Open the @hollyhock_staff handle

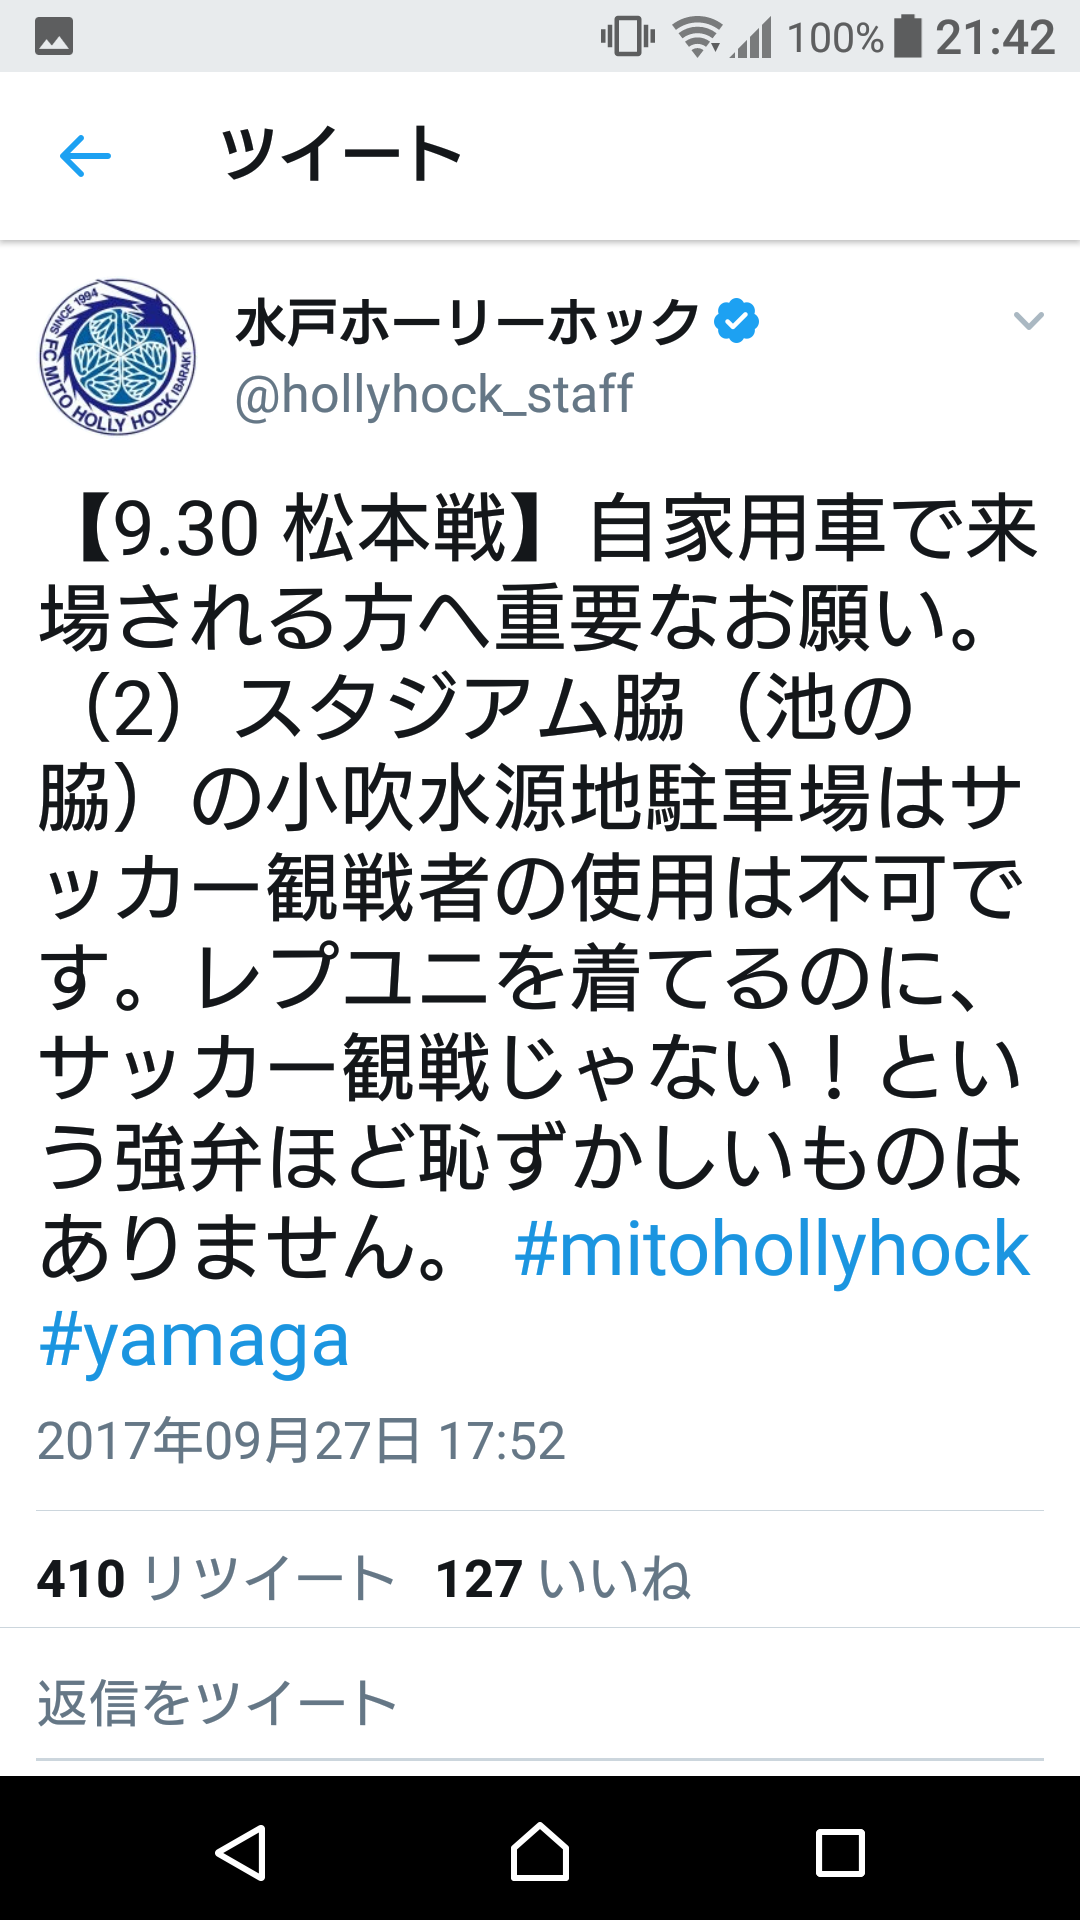(x=434, y=394)
